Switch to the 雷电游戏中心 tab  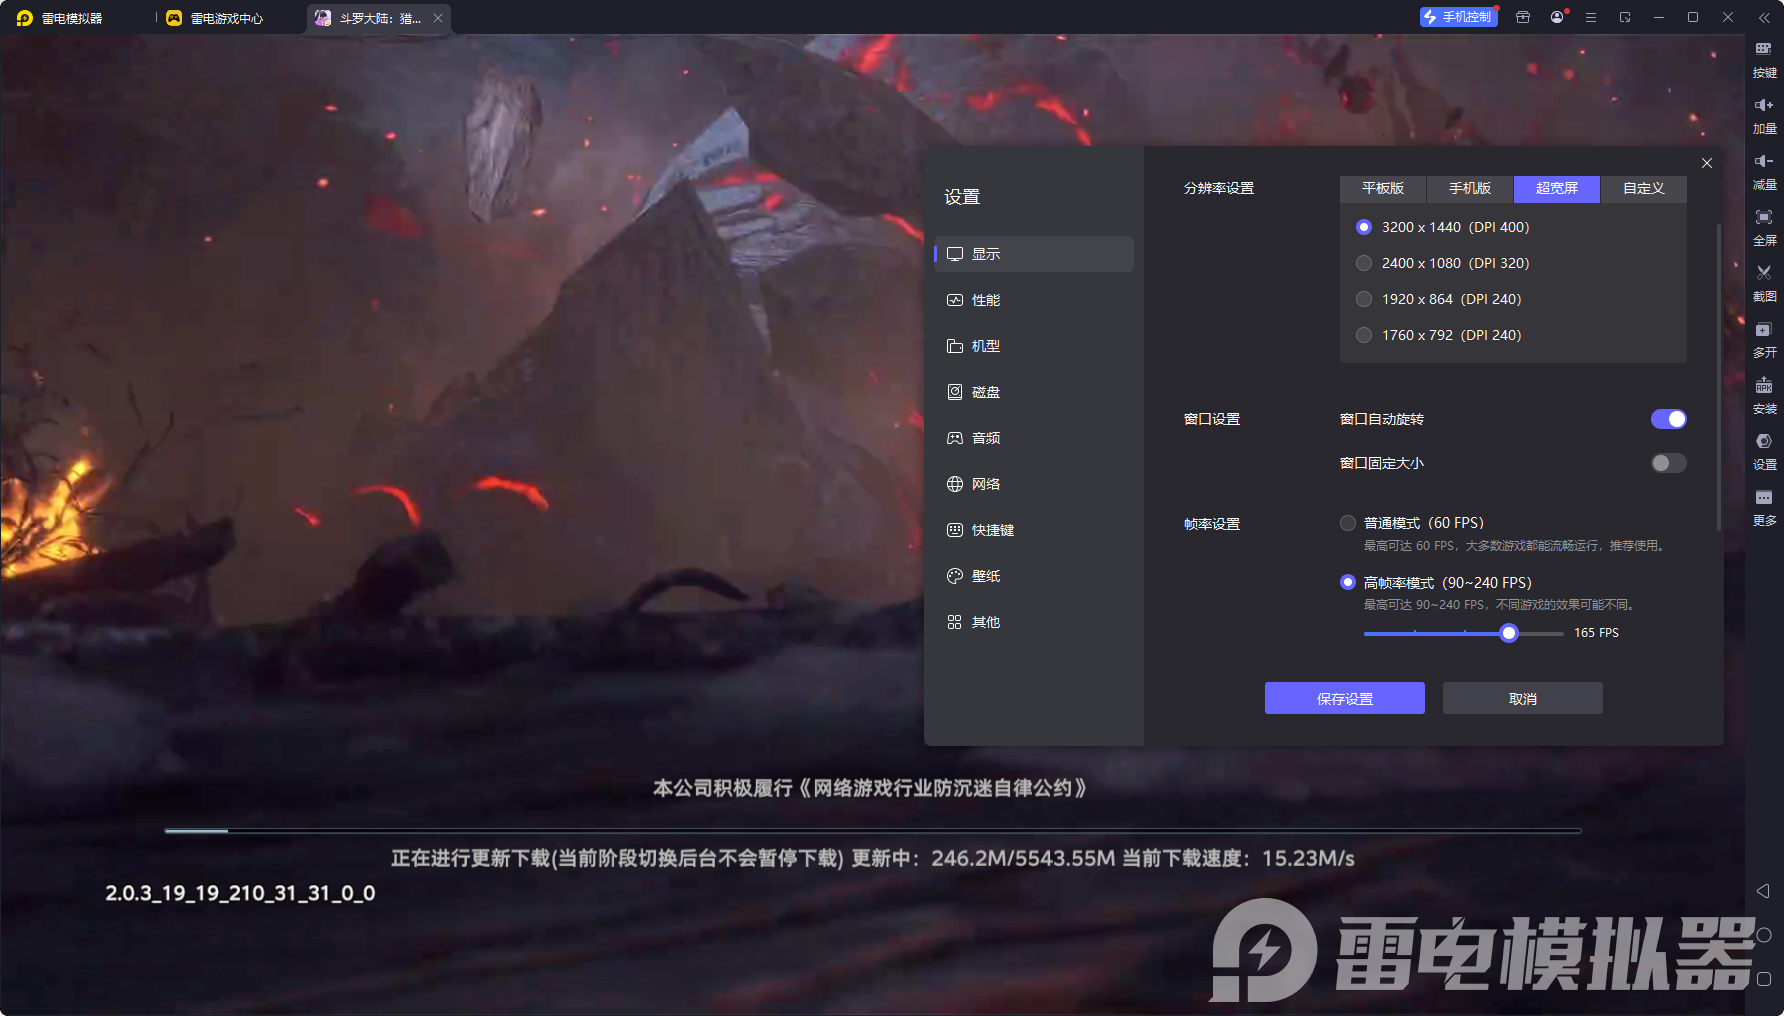[x=215, y=18]
